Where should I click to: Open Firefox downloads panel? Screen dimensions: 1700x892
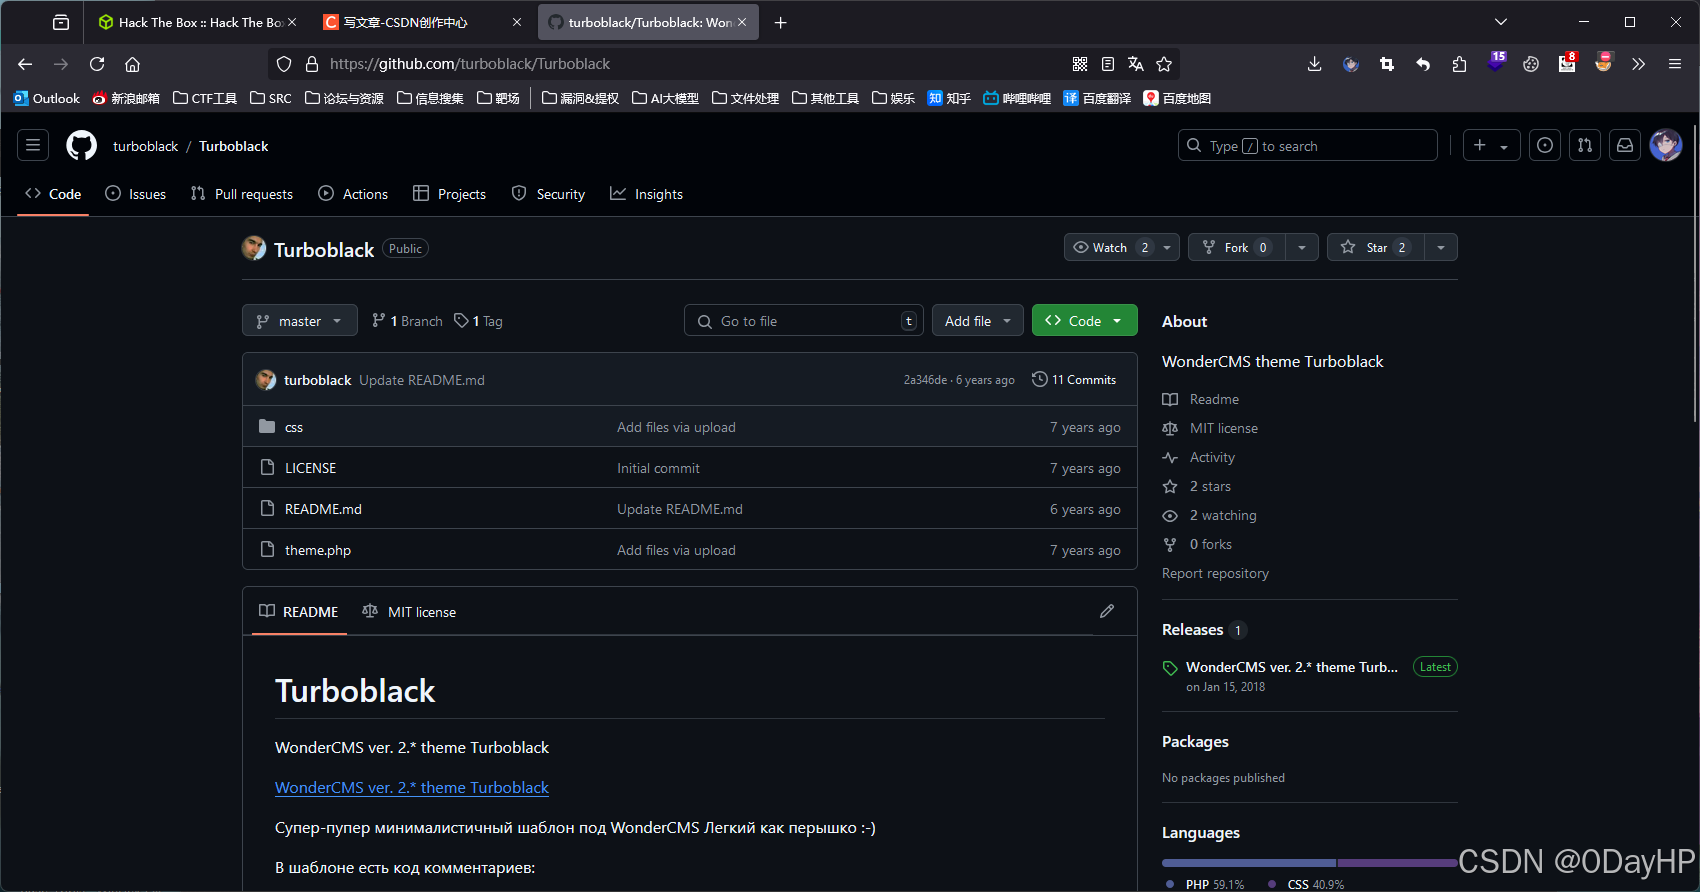[1314, 64]
